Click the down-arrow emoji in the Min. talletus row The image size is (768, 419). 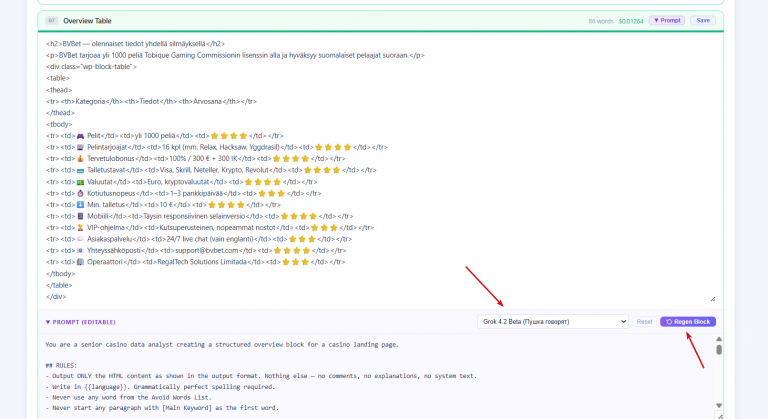(x=80, y=205)
